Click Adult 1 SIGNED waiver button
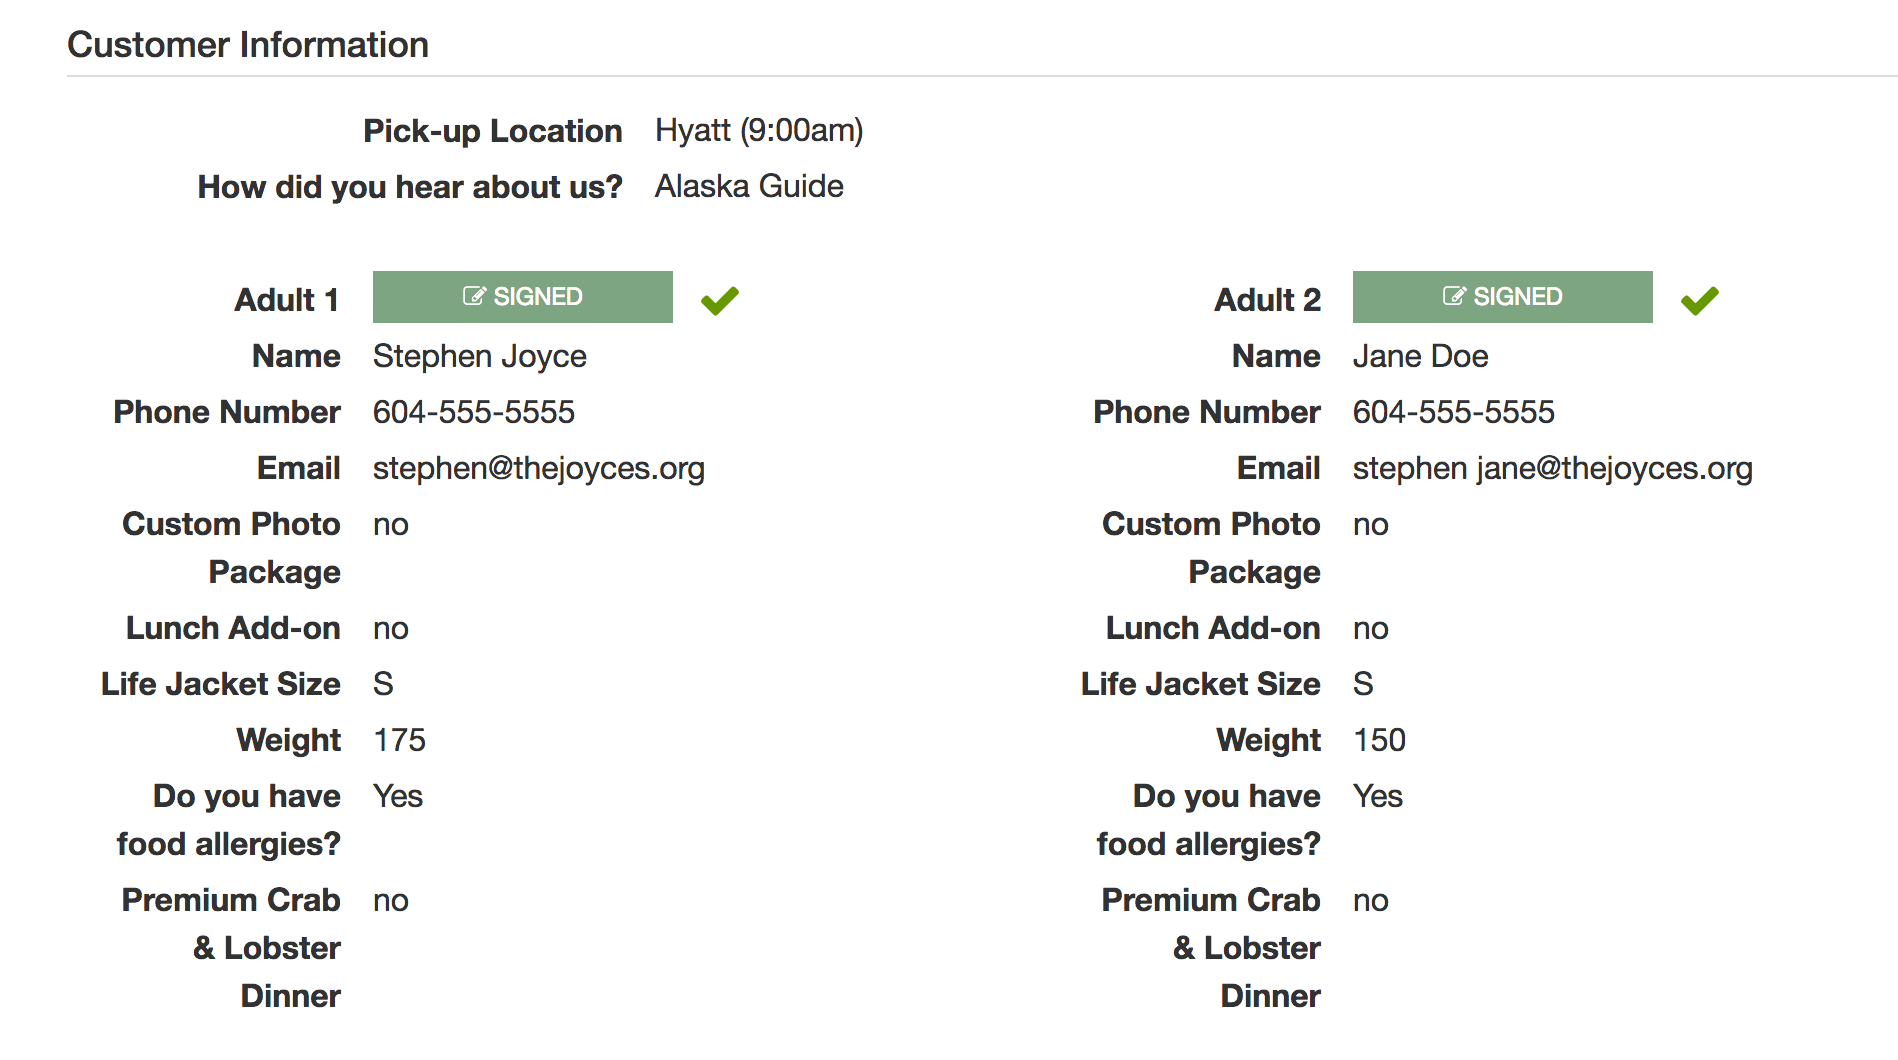The height and width of the screenshot is (1060, 1898). [522, 297]
